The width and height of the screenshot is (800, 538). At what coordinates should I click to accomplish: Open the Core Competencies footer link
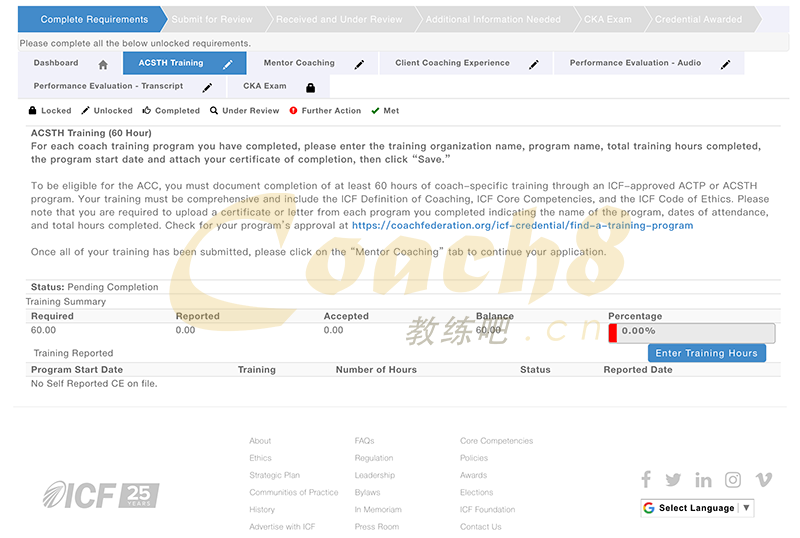pyautogui.click(x=496, y=441)
